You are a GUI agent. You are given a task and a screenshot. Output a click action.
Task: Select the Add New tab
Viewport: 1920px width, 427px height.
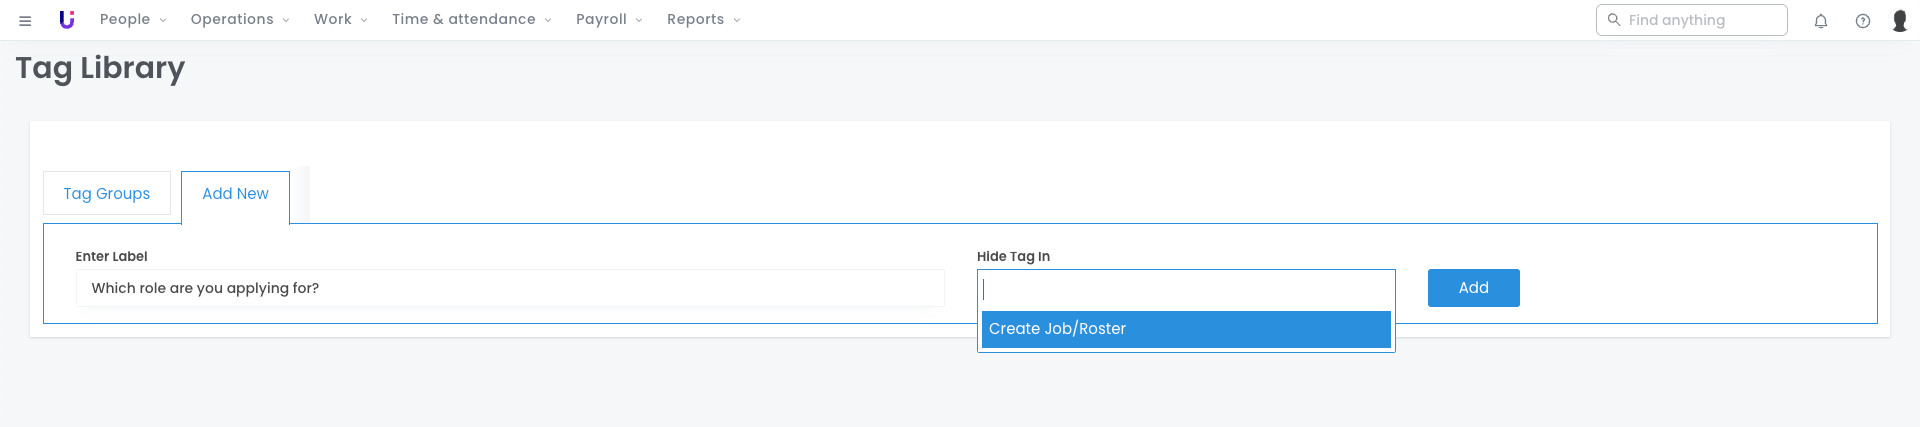235,194
